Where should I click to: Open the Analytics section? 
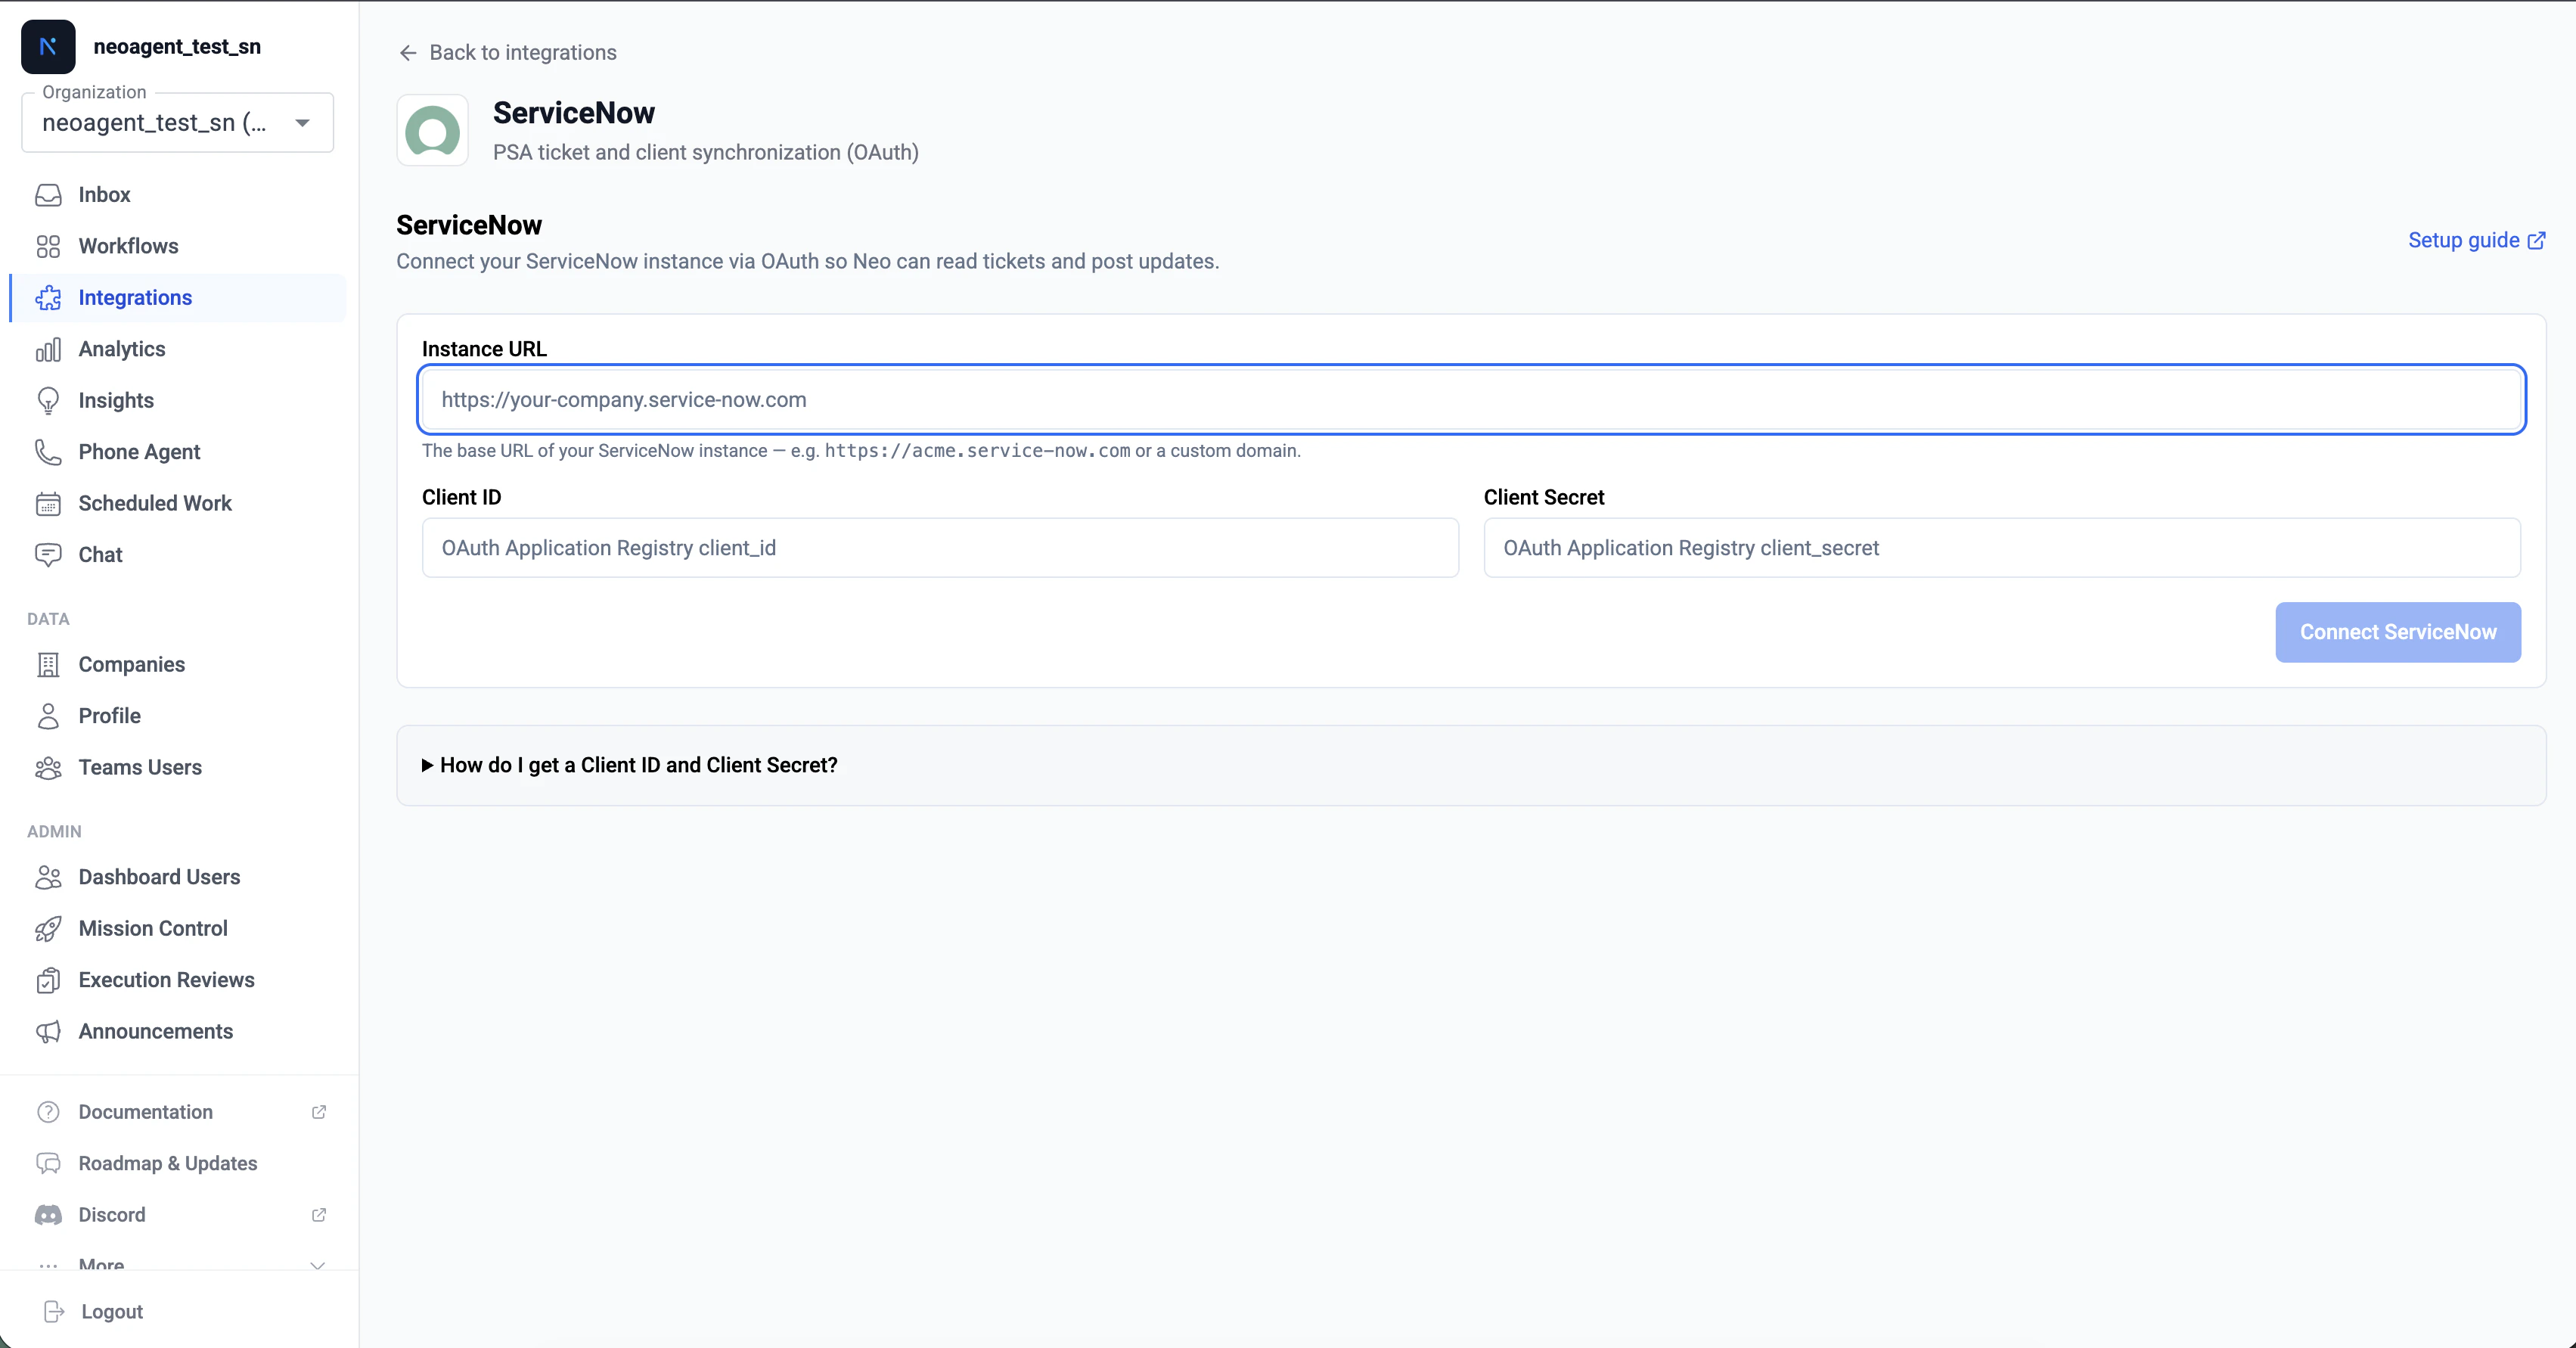click(x=178, y=349)
